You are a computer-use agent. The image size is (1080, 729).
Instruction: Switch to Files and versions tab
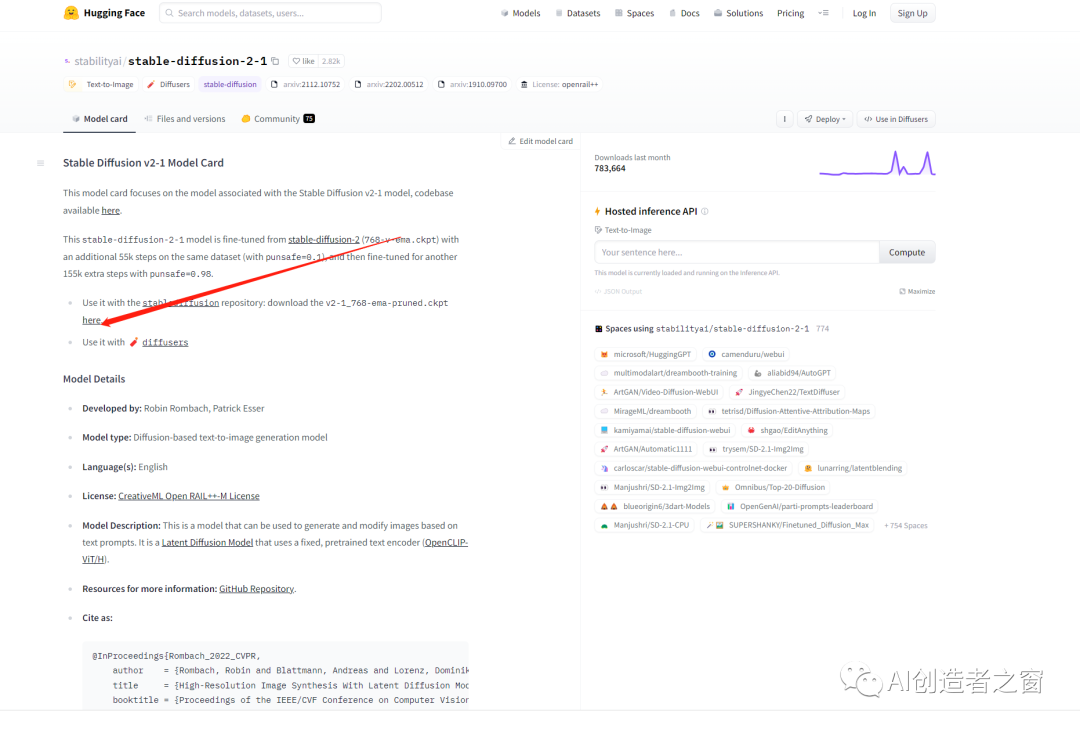tap(185, 119)
